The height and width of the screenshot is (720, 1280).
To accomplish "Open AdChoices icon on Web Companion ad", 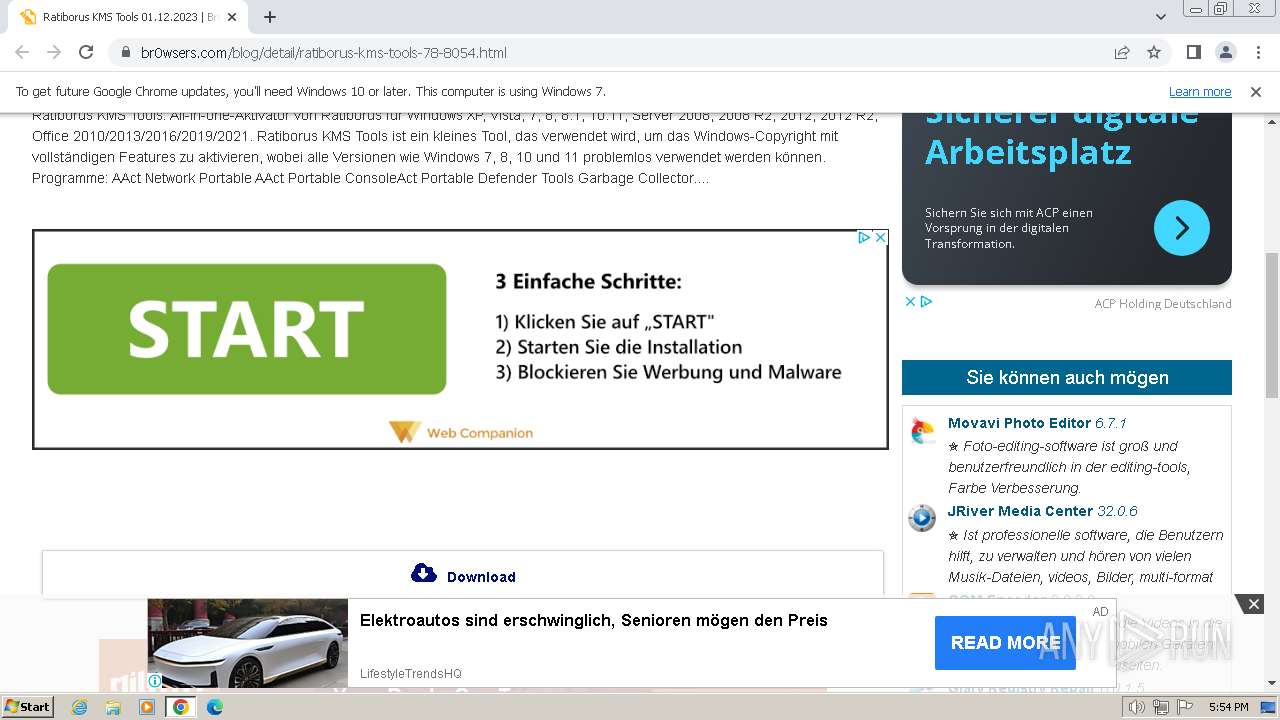I will (x=865, y=238).
